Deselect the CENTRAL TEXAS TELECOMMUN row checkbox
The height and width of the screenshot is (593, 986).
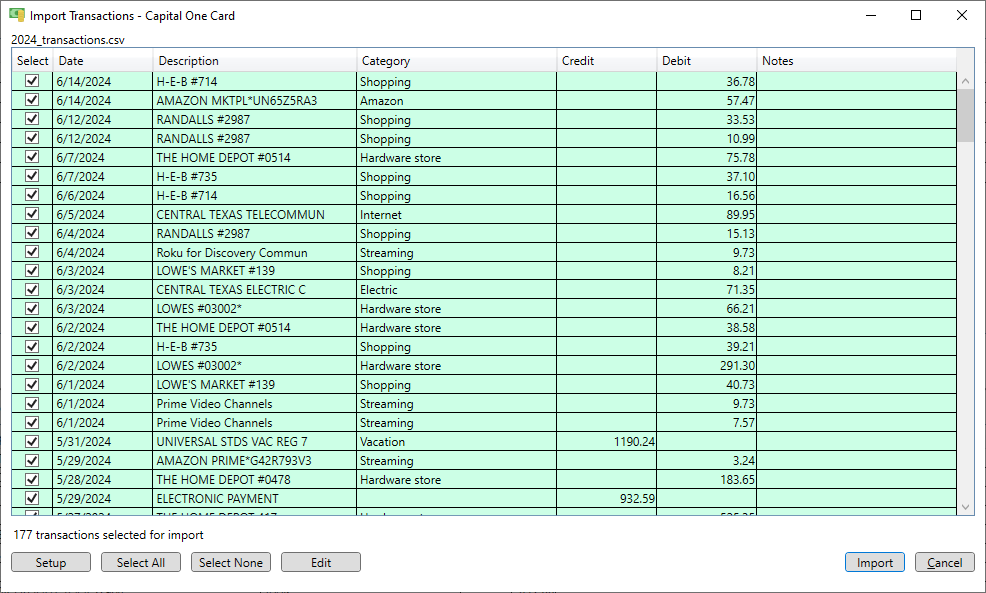(32, 214)
